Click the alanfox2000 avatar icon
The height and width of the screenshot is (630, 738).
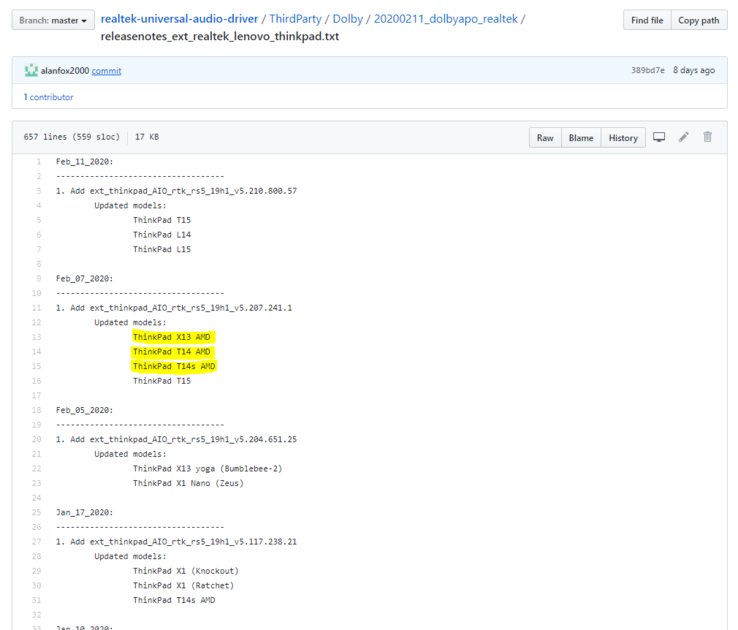click(x=31, y=70)
